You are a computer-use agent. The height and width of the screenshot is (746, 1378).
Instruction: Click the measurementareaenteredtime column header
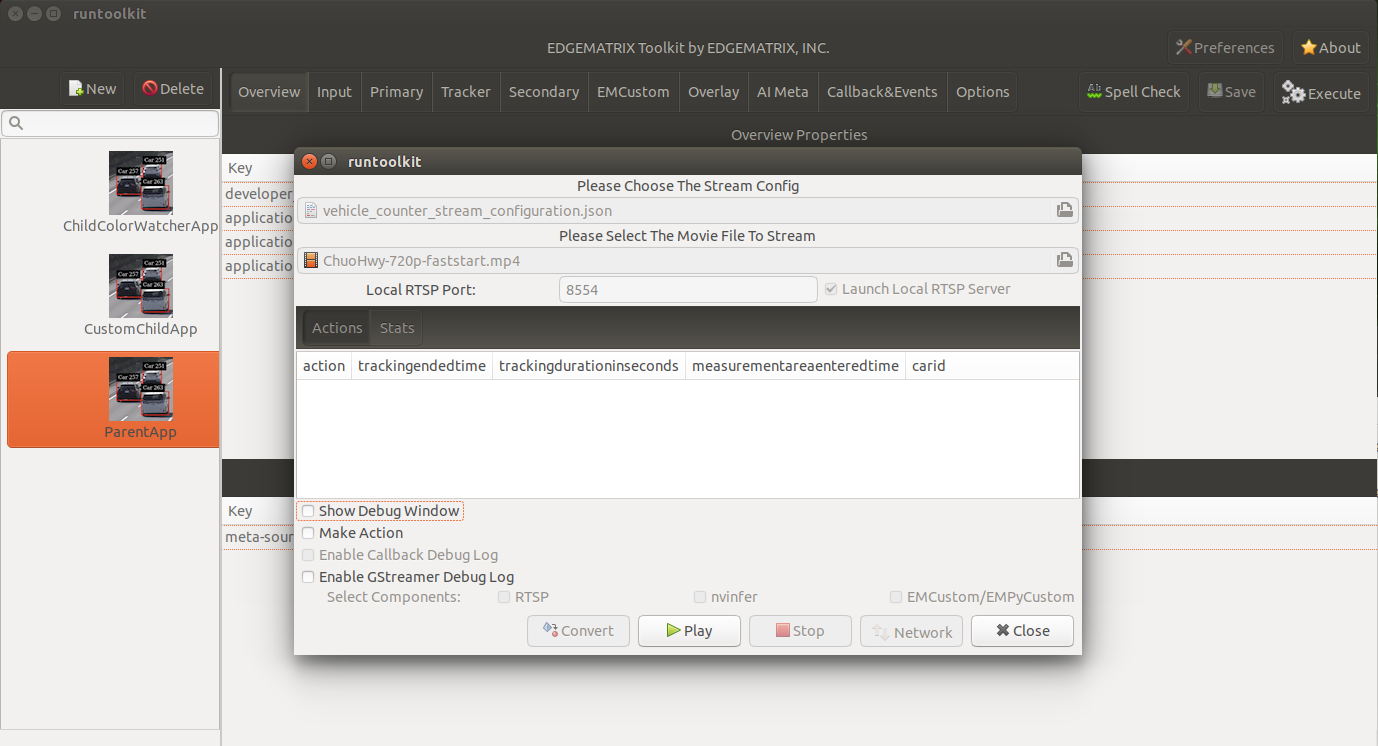click(795, 365)
